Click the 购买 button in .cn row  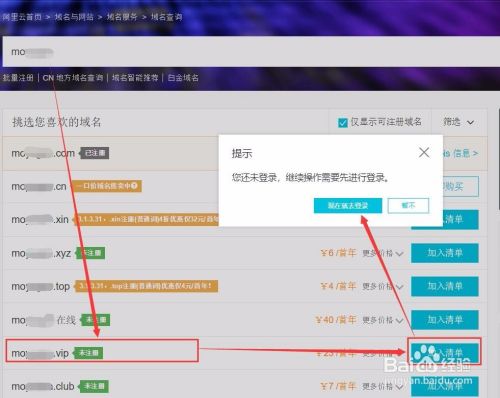pos(460,186)
